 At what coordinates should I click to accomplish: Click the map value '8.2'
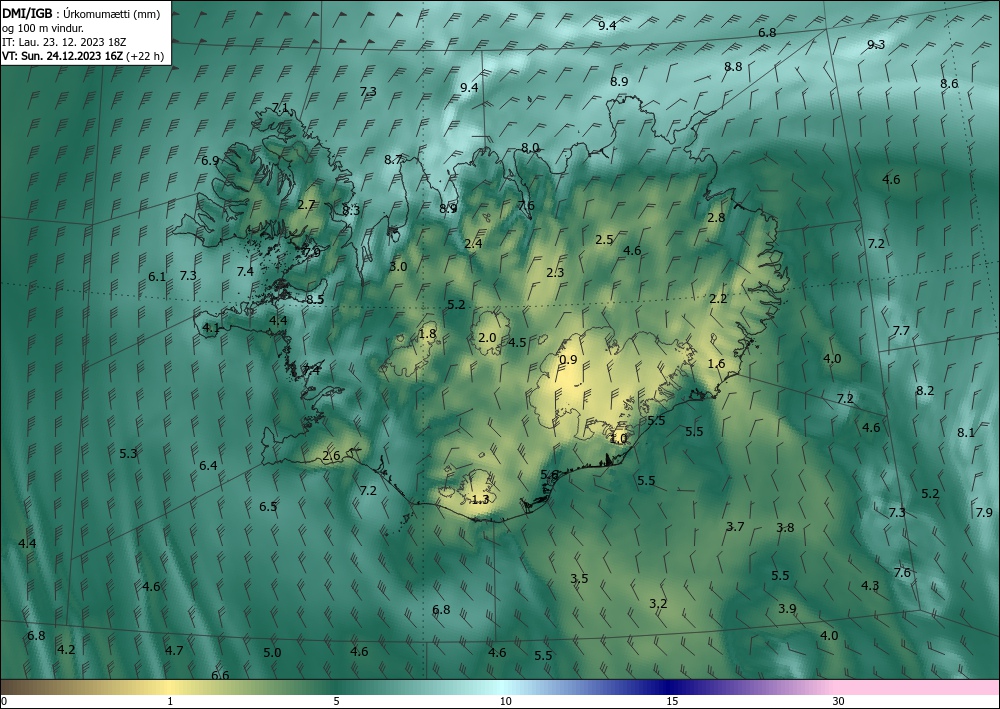(x=925, y=391)
